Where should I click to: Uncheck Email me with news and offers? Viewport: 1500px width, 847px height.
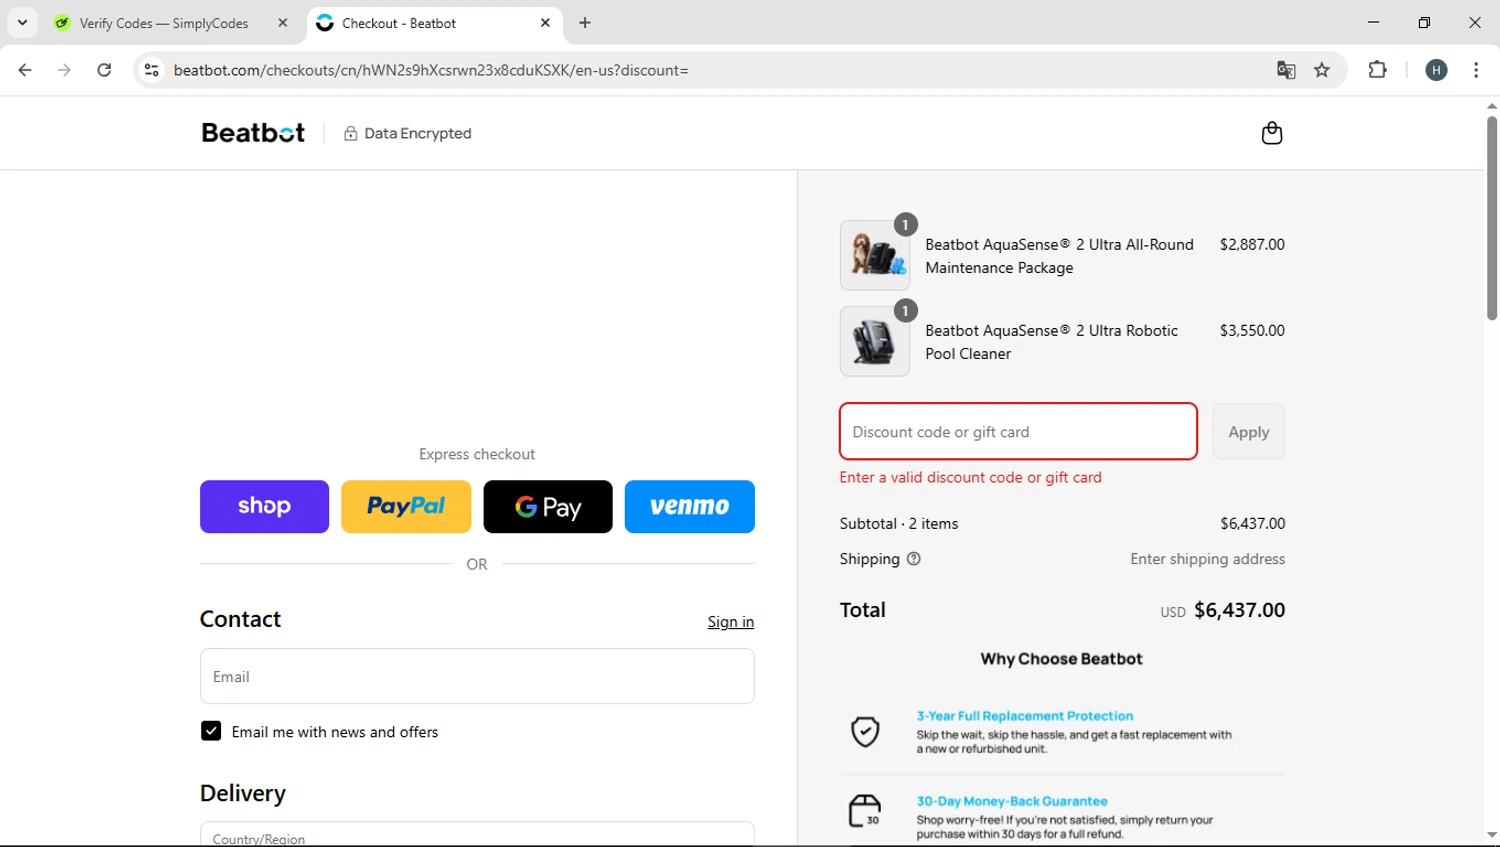(x=211, y=731)
